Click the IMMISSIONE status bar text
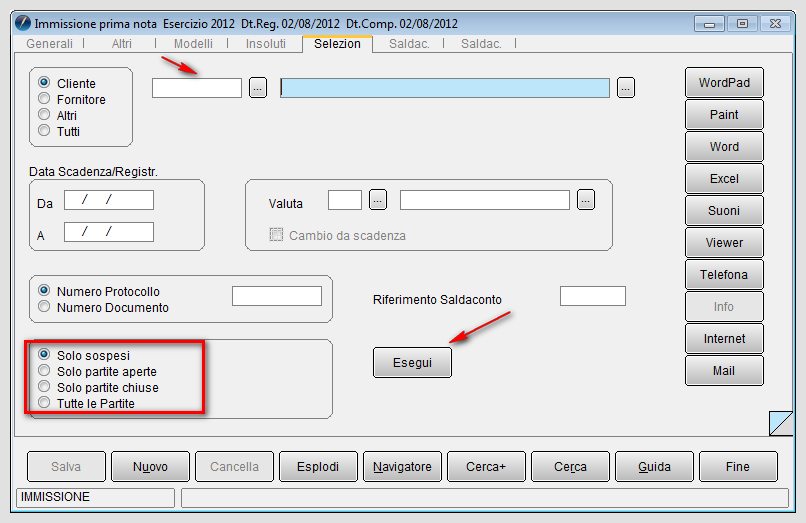 (55, 497)
